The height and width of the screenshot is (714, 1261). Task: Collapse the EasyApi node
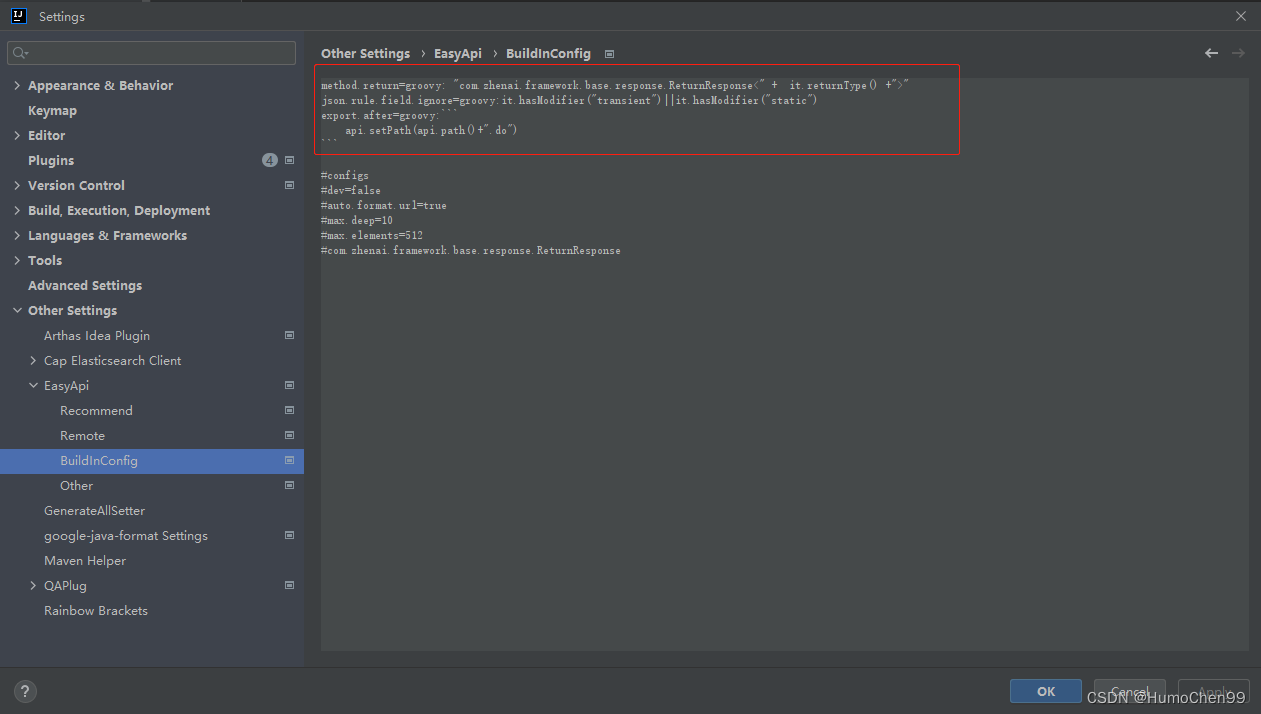point(33,385)
